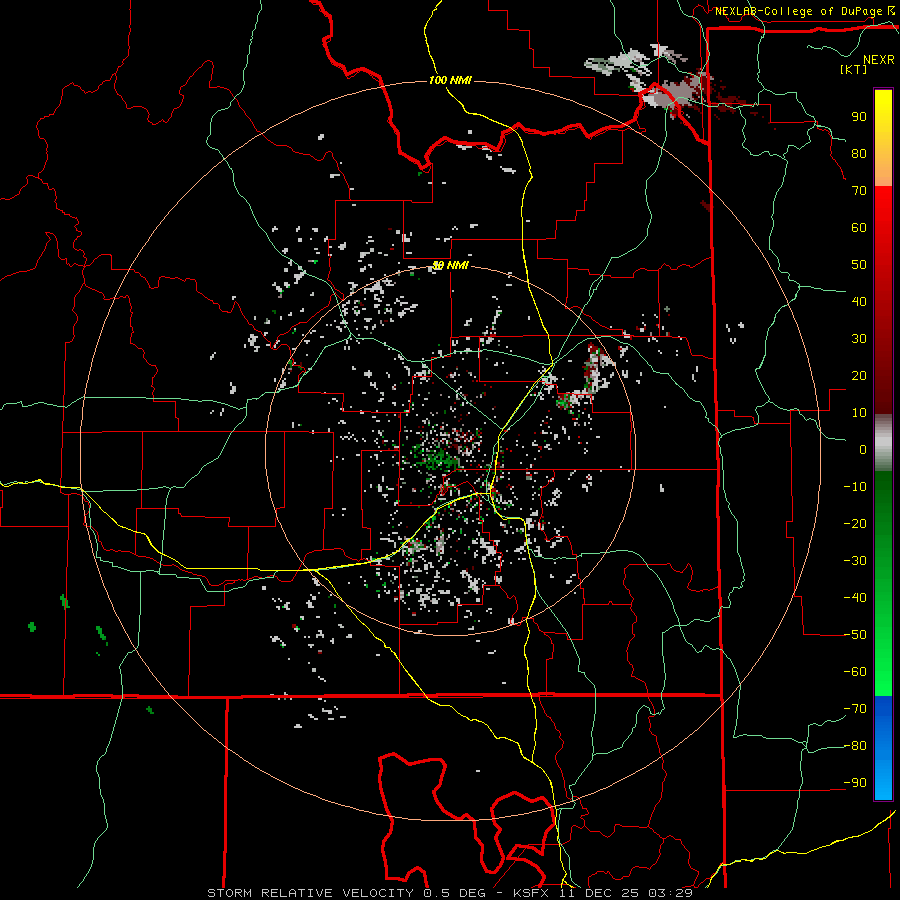Click the 90 knot scale label
900x900 pixels.
coord(859,117)
